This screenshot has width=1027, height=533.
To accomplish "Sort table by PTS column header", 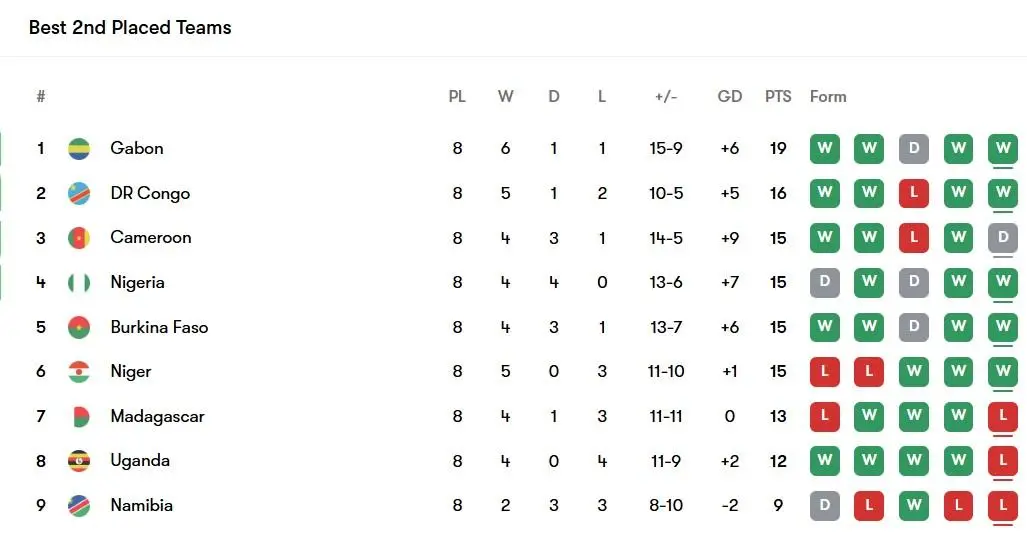I will (x=778, y=97).
